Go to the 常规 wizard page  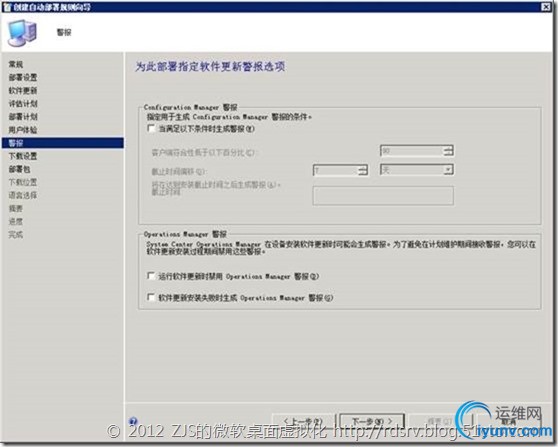pyautogui.click(x=16, y=64)
